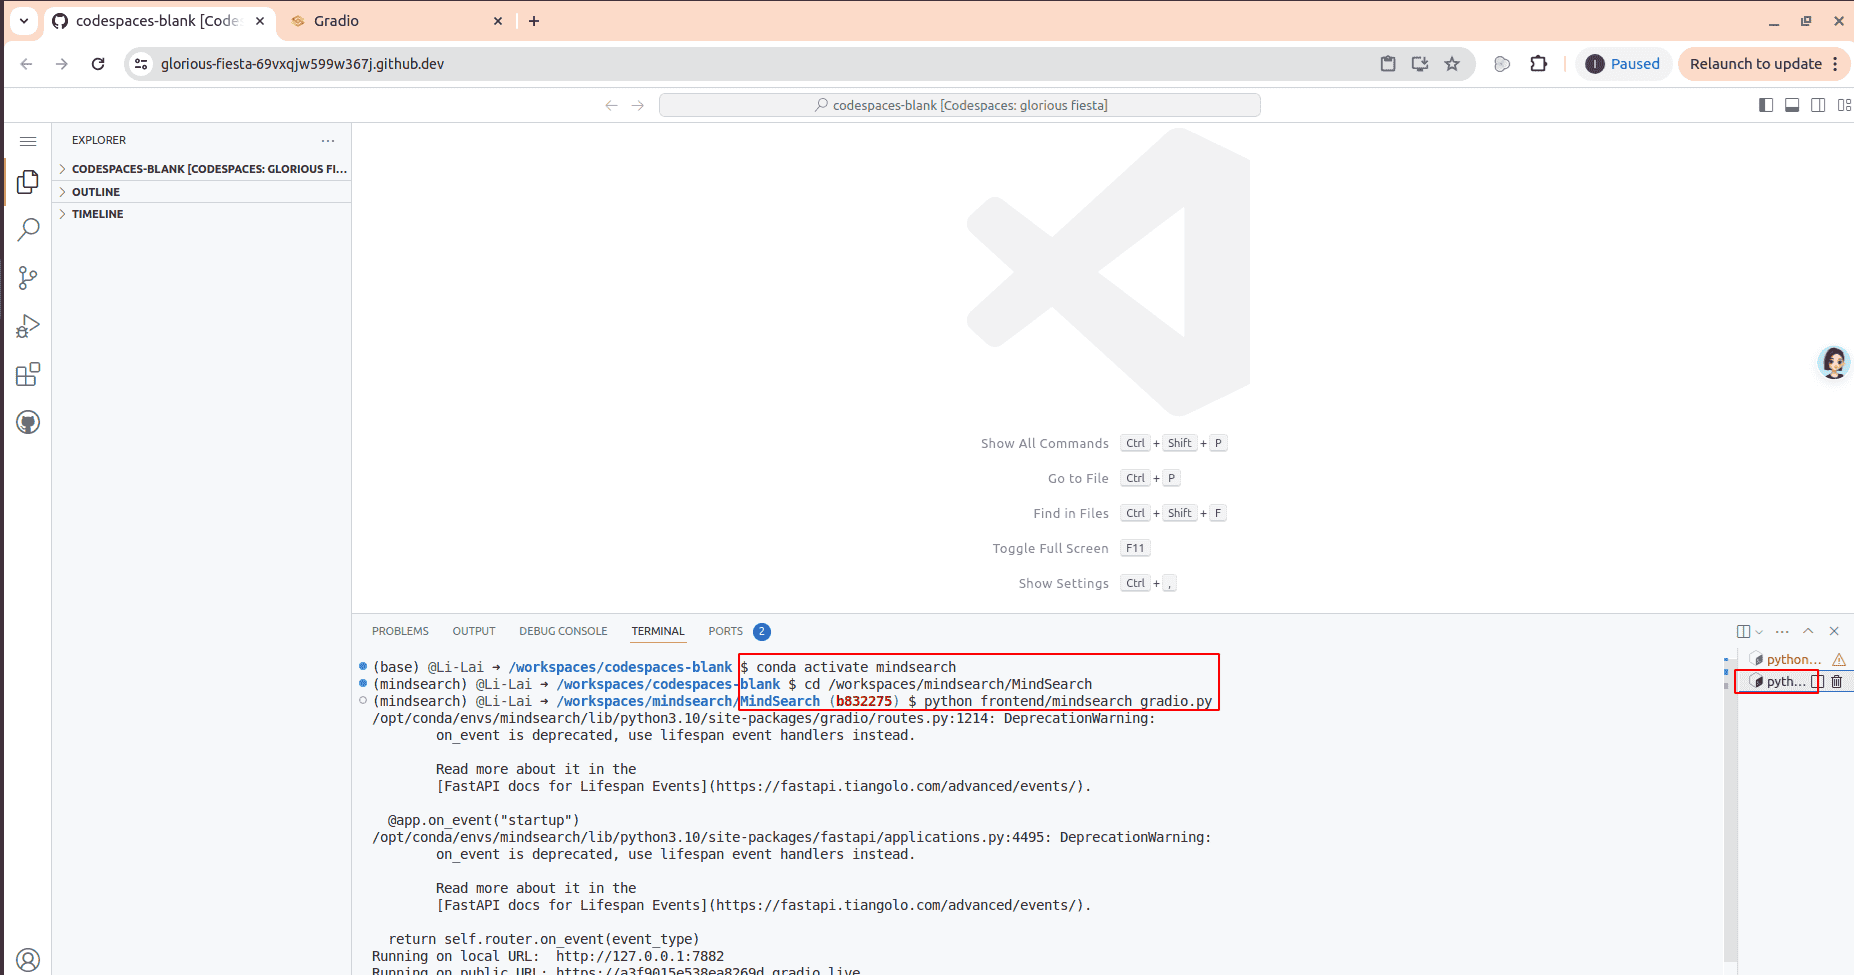The height and width of the screenshot is (975, 1854).
Task: Open Source Control view icon
Action: 28,278
